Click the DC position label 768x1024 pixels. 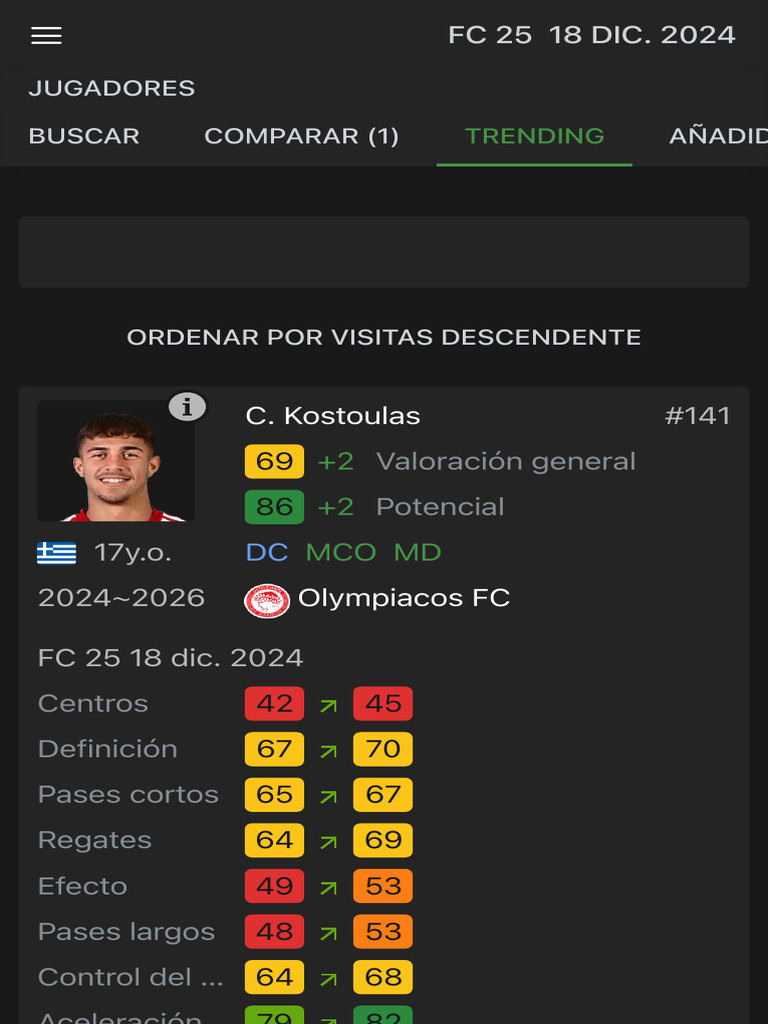pos(266,552)
